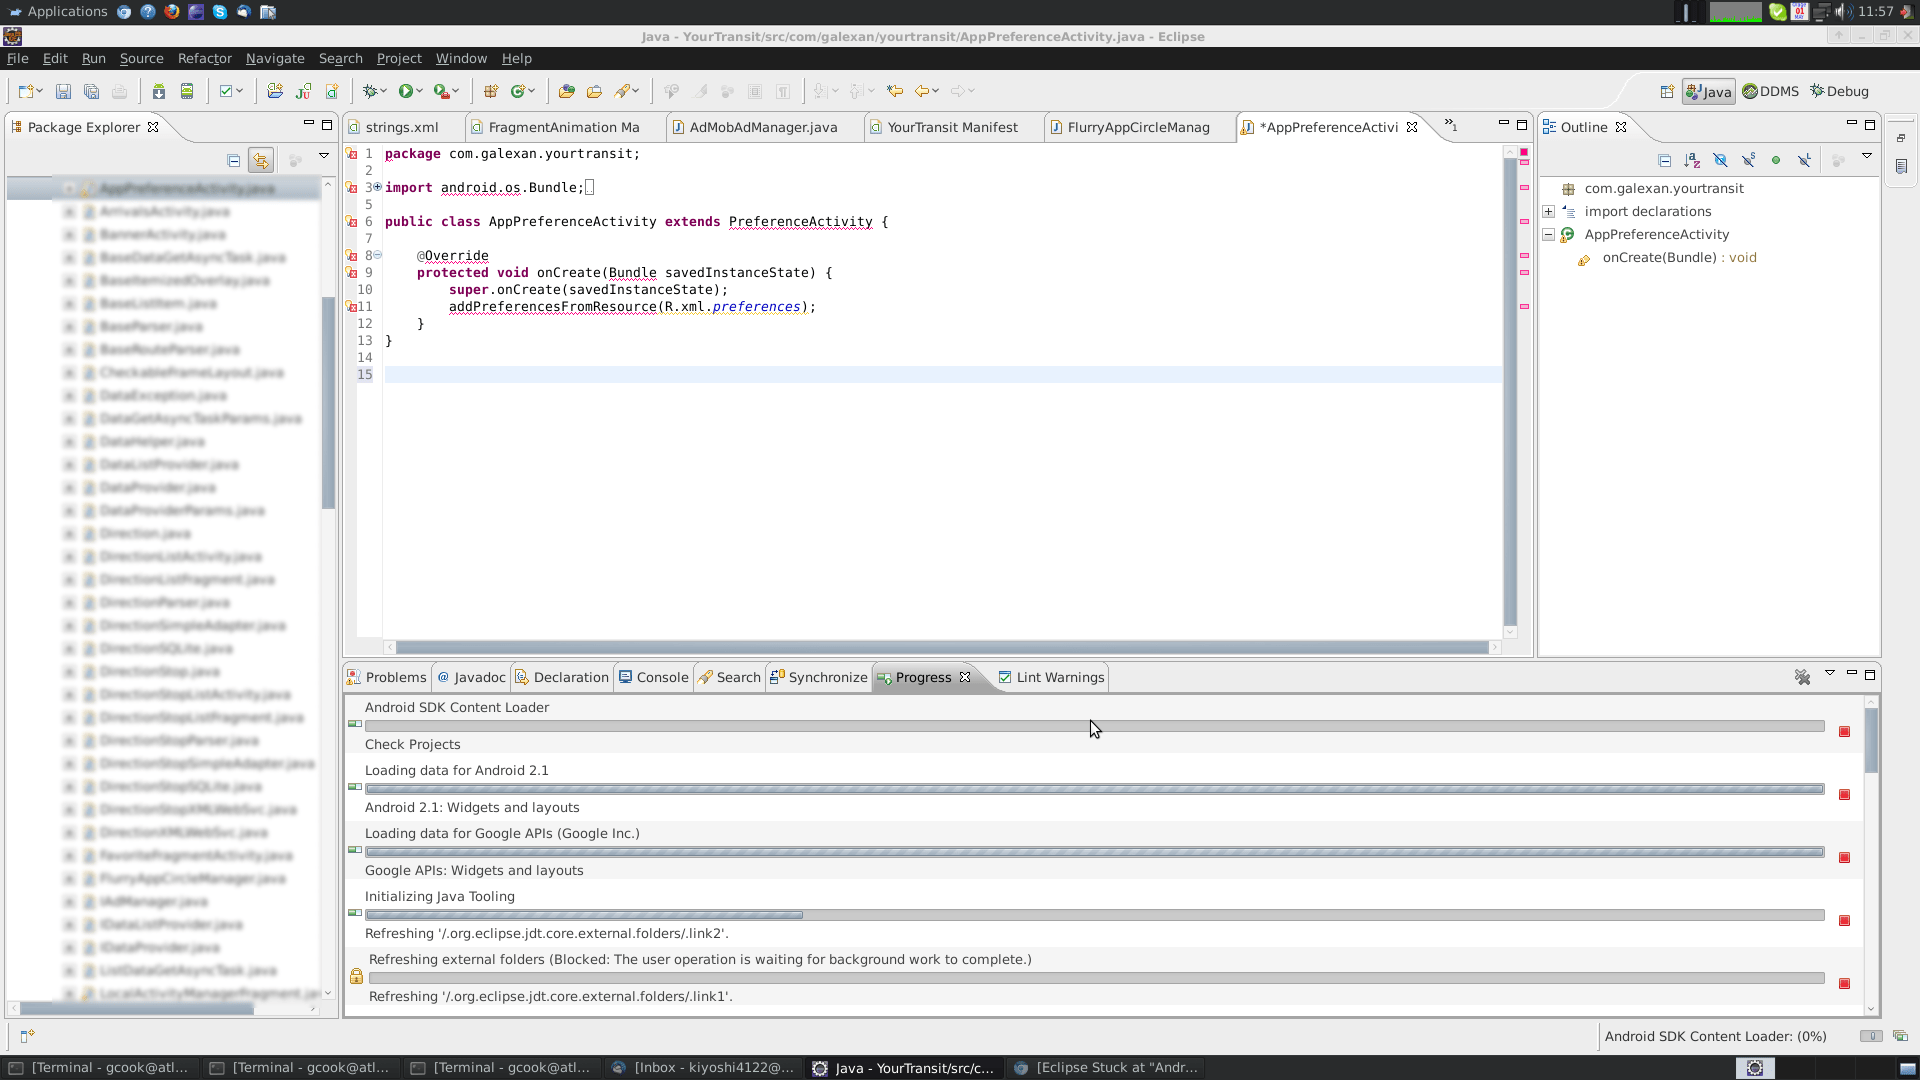
Task: Select onCreate(Bundle) in Outline
Action: coord(1680,258)
